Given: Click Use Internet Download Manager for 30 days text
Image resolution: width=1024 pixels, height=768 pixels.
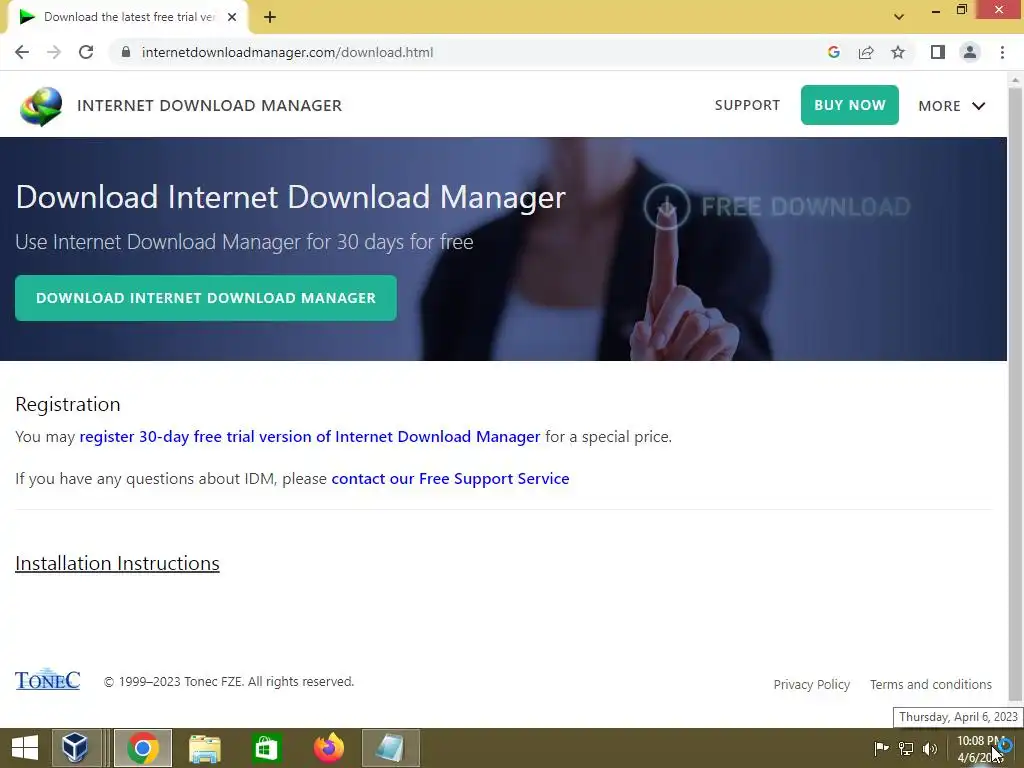Looking at the screenshot, I should click(x=244, y=242).
